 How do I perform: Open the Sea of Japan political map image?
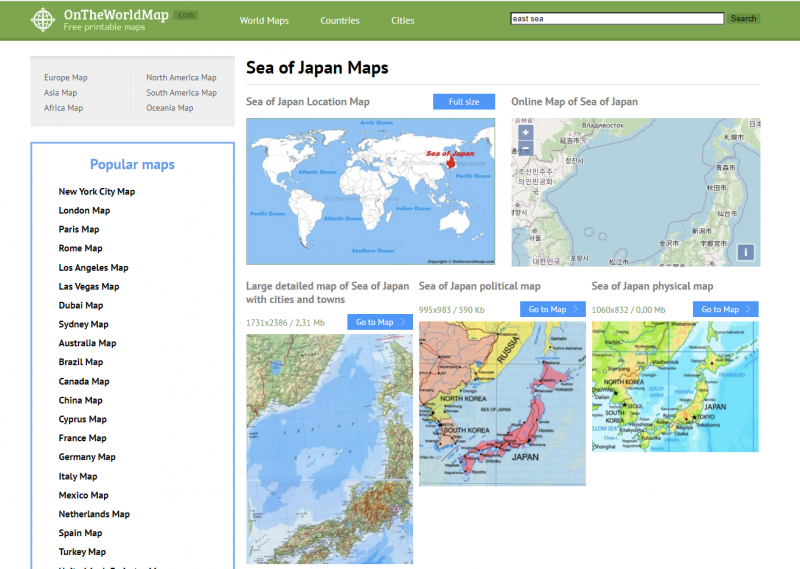pos(502,403)
